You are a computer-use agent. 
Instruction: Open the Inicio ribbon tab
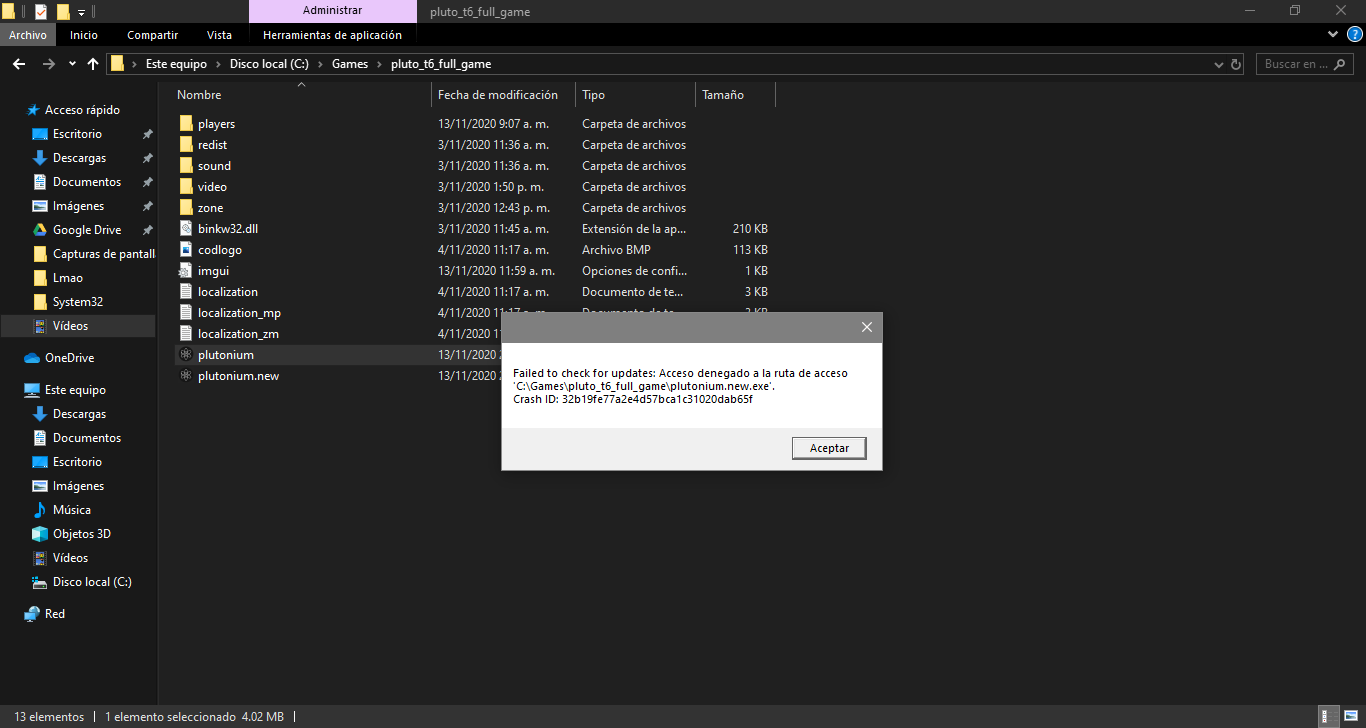tap(84, 35)
